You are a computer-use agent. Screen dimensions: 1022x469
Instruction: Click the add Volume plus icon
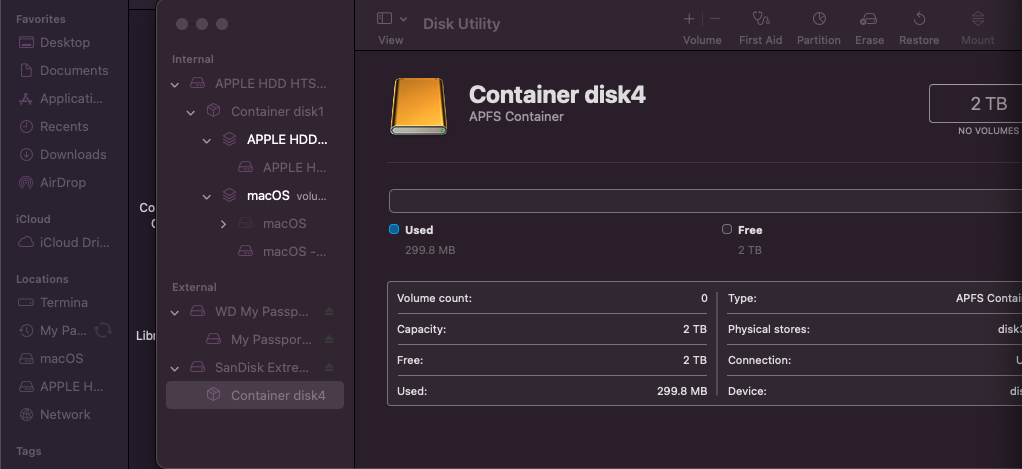(x=689, y=19)
